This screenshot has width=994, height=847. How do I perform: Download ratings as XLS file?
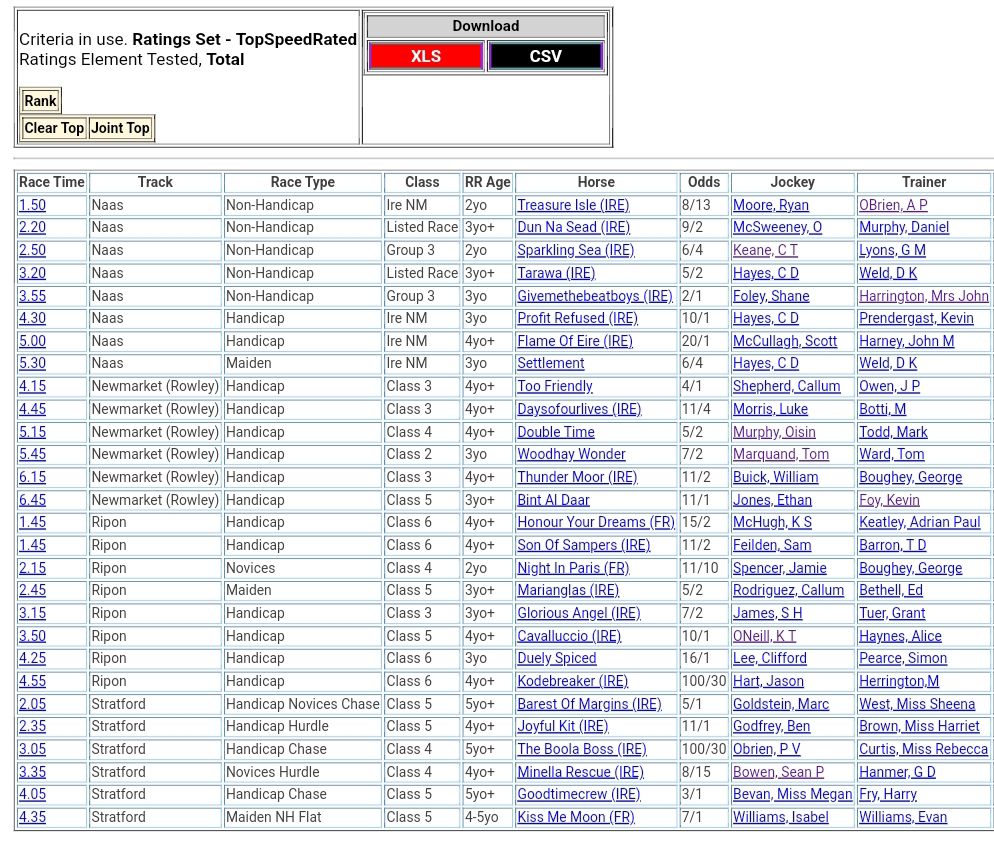[x=425, y=56]
